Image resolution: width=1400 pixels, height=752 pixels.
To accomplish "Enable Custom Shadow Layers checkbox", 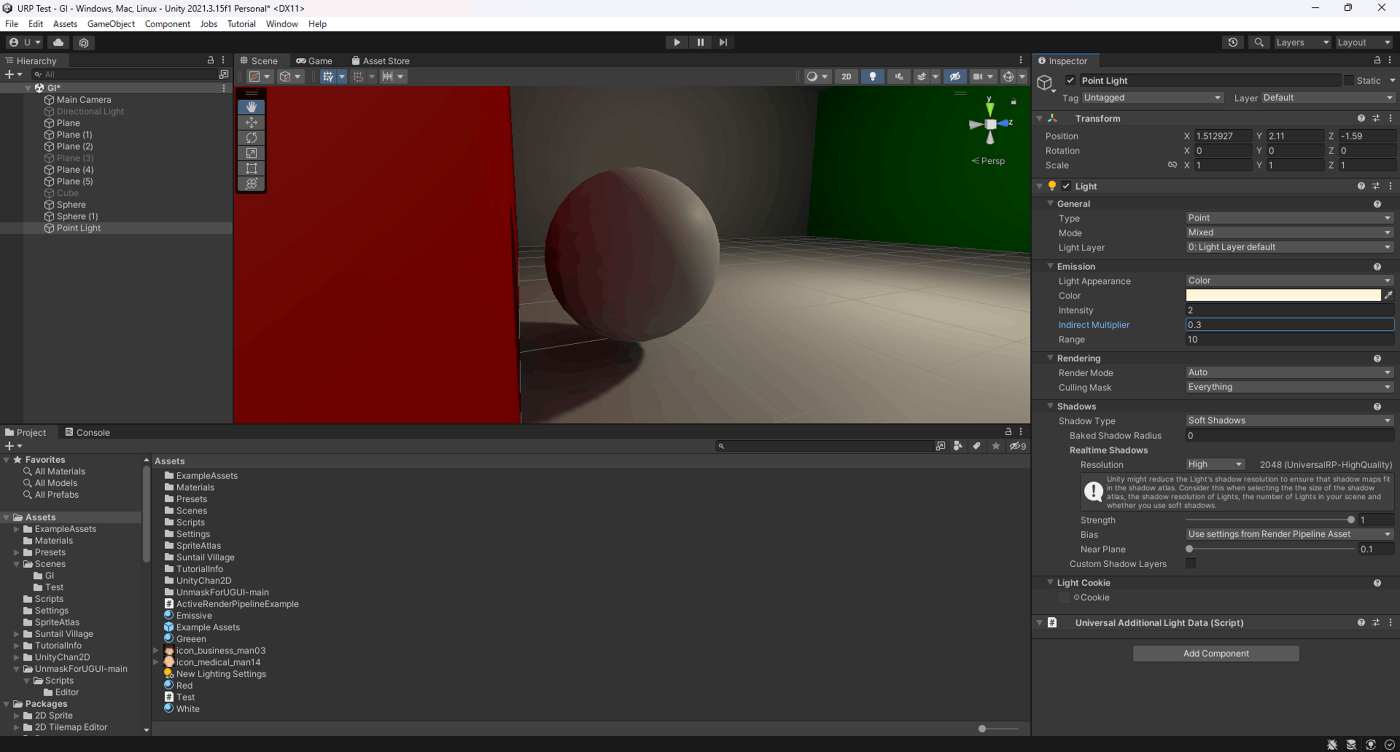I will [1191, 564].
